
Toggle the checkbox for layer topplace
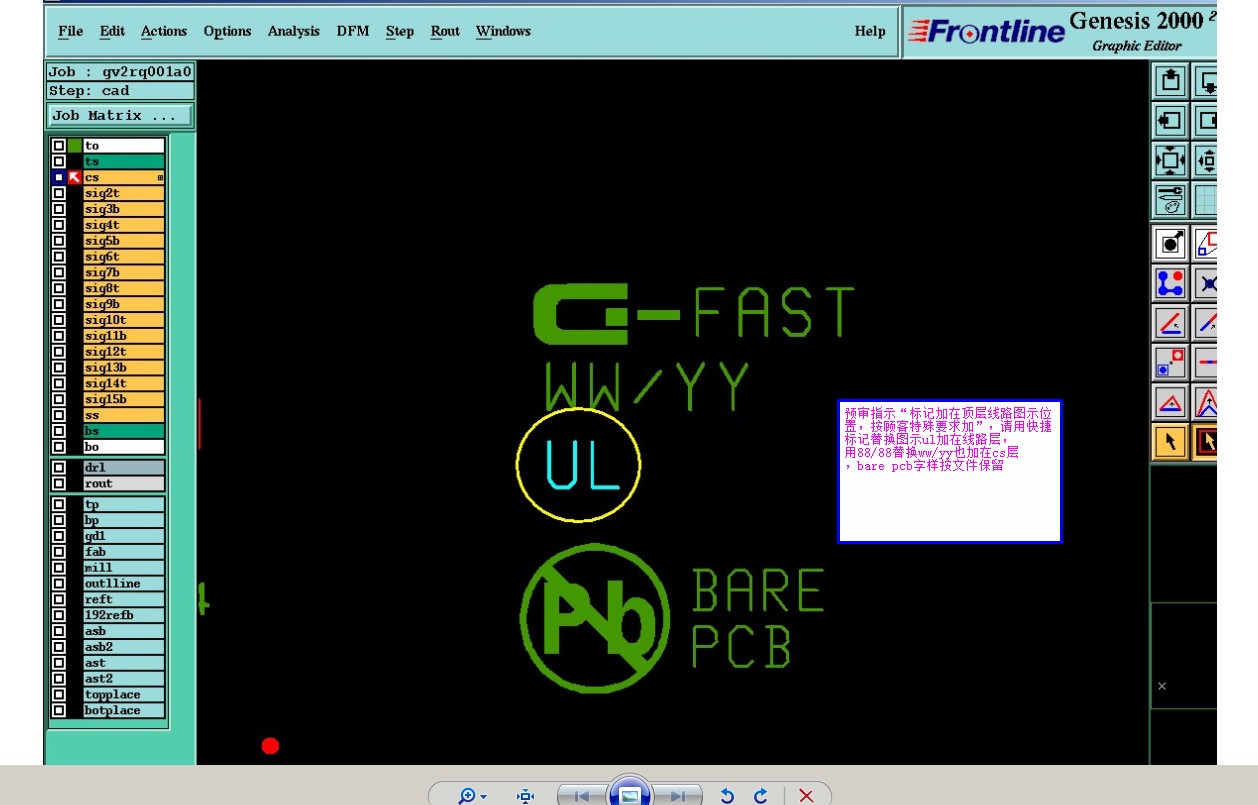tap(59, 695)
